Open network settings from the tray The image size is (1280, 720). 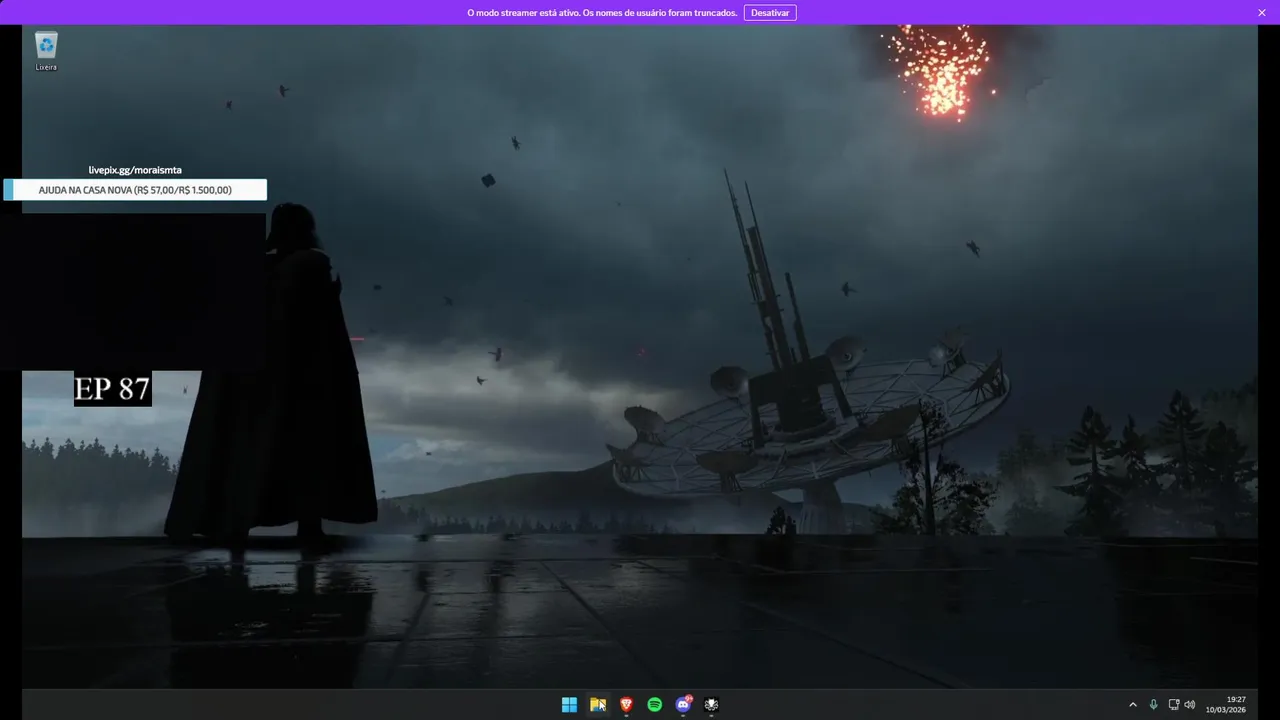click(1174, 705)
